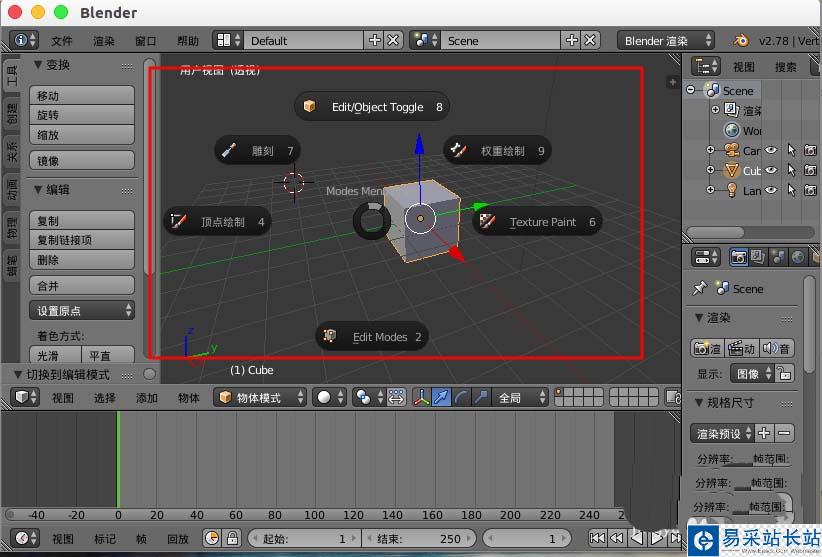Viewport: 822px width, 557px height.
Task: Select Edit Modes in pie menu
Action: tap(372, 336)
